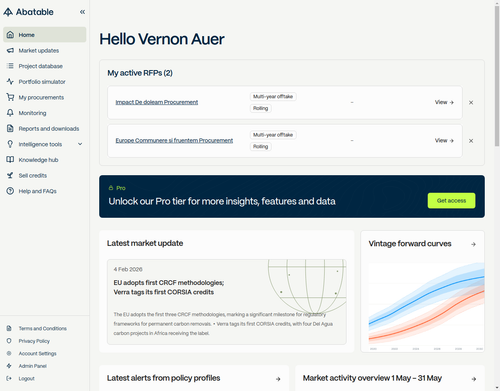The width and height of the screenshot is (500, 391).
Task: Dismiss the Impact De doleam Procurement RFP
Action: (471, 103)
